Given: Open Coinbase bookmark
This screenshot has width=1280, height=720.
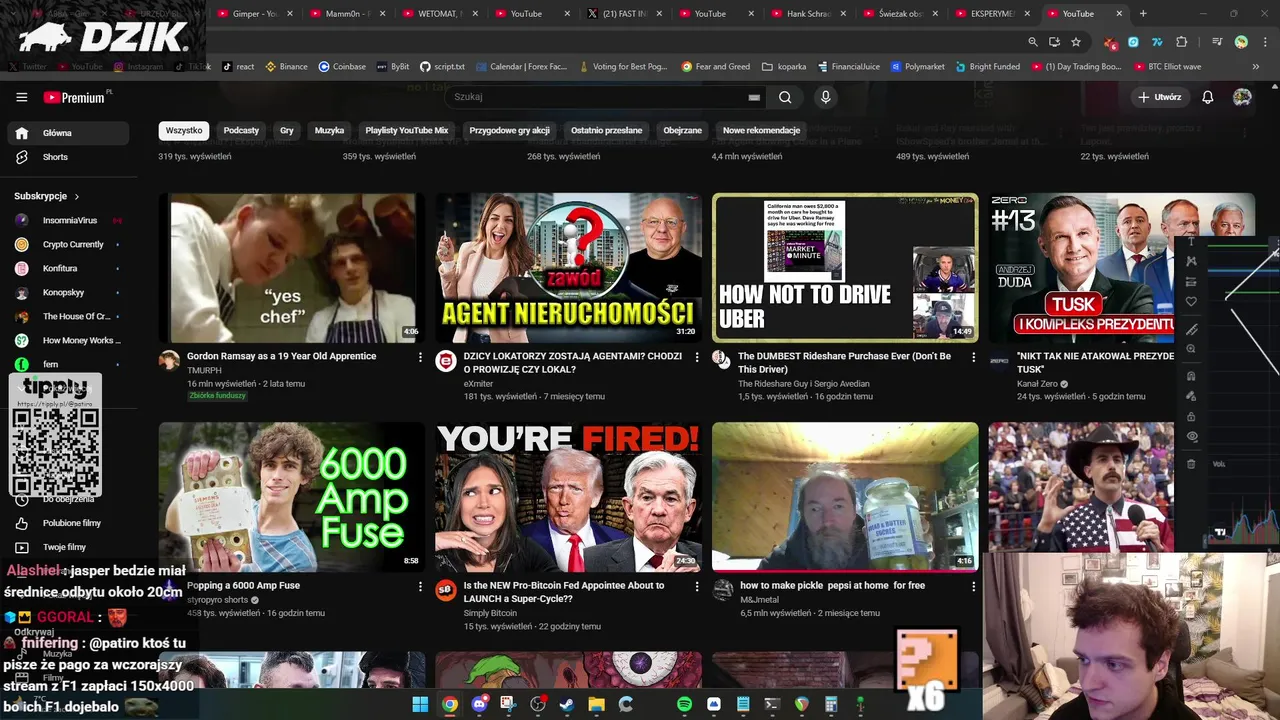Looking at the screenshot, I should [x=342, y=66].
